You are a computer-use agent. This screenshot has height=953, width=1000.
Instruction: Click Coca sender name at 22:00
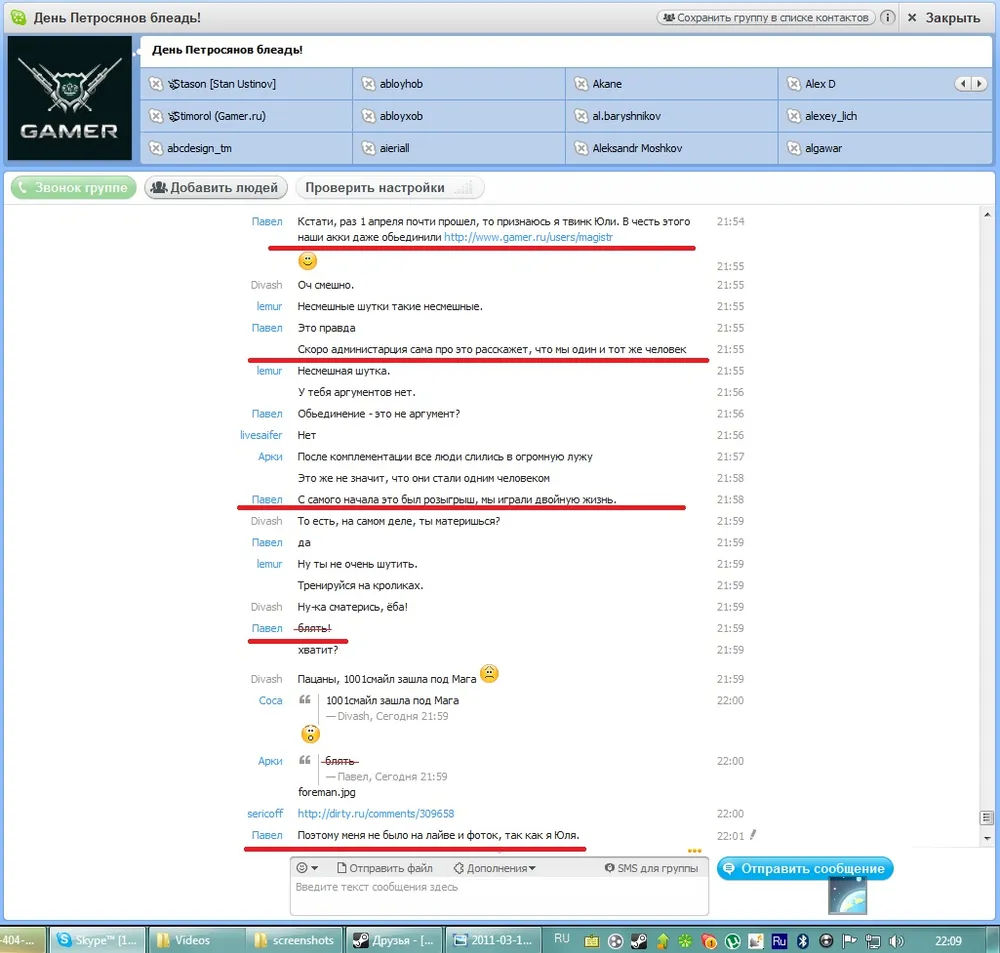click(x=270, y=700)
